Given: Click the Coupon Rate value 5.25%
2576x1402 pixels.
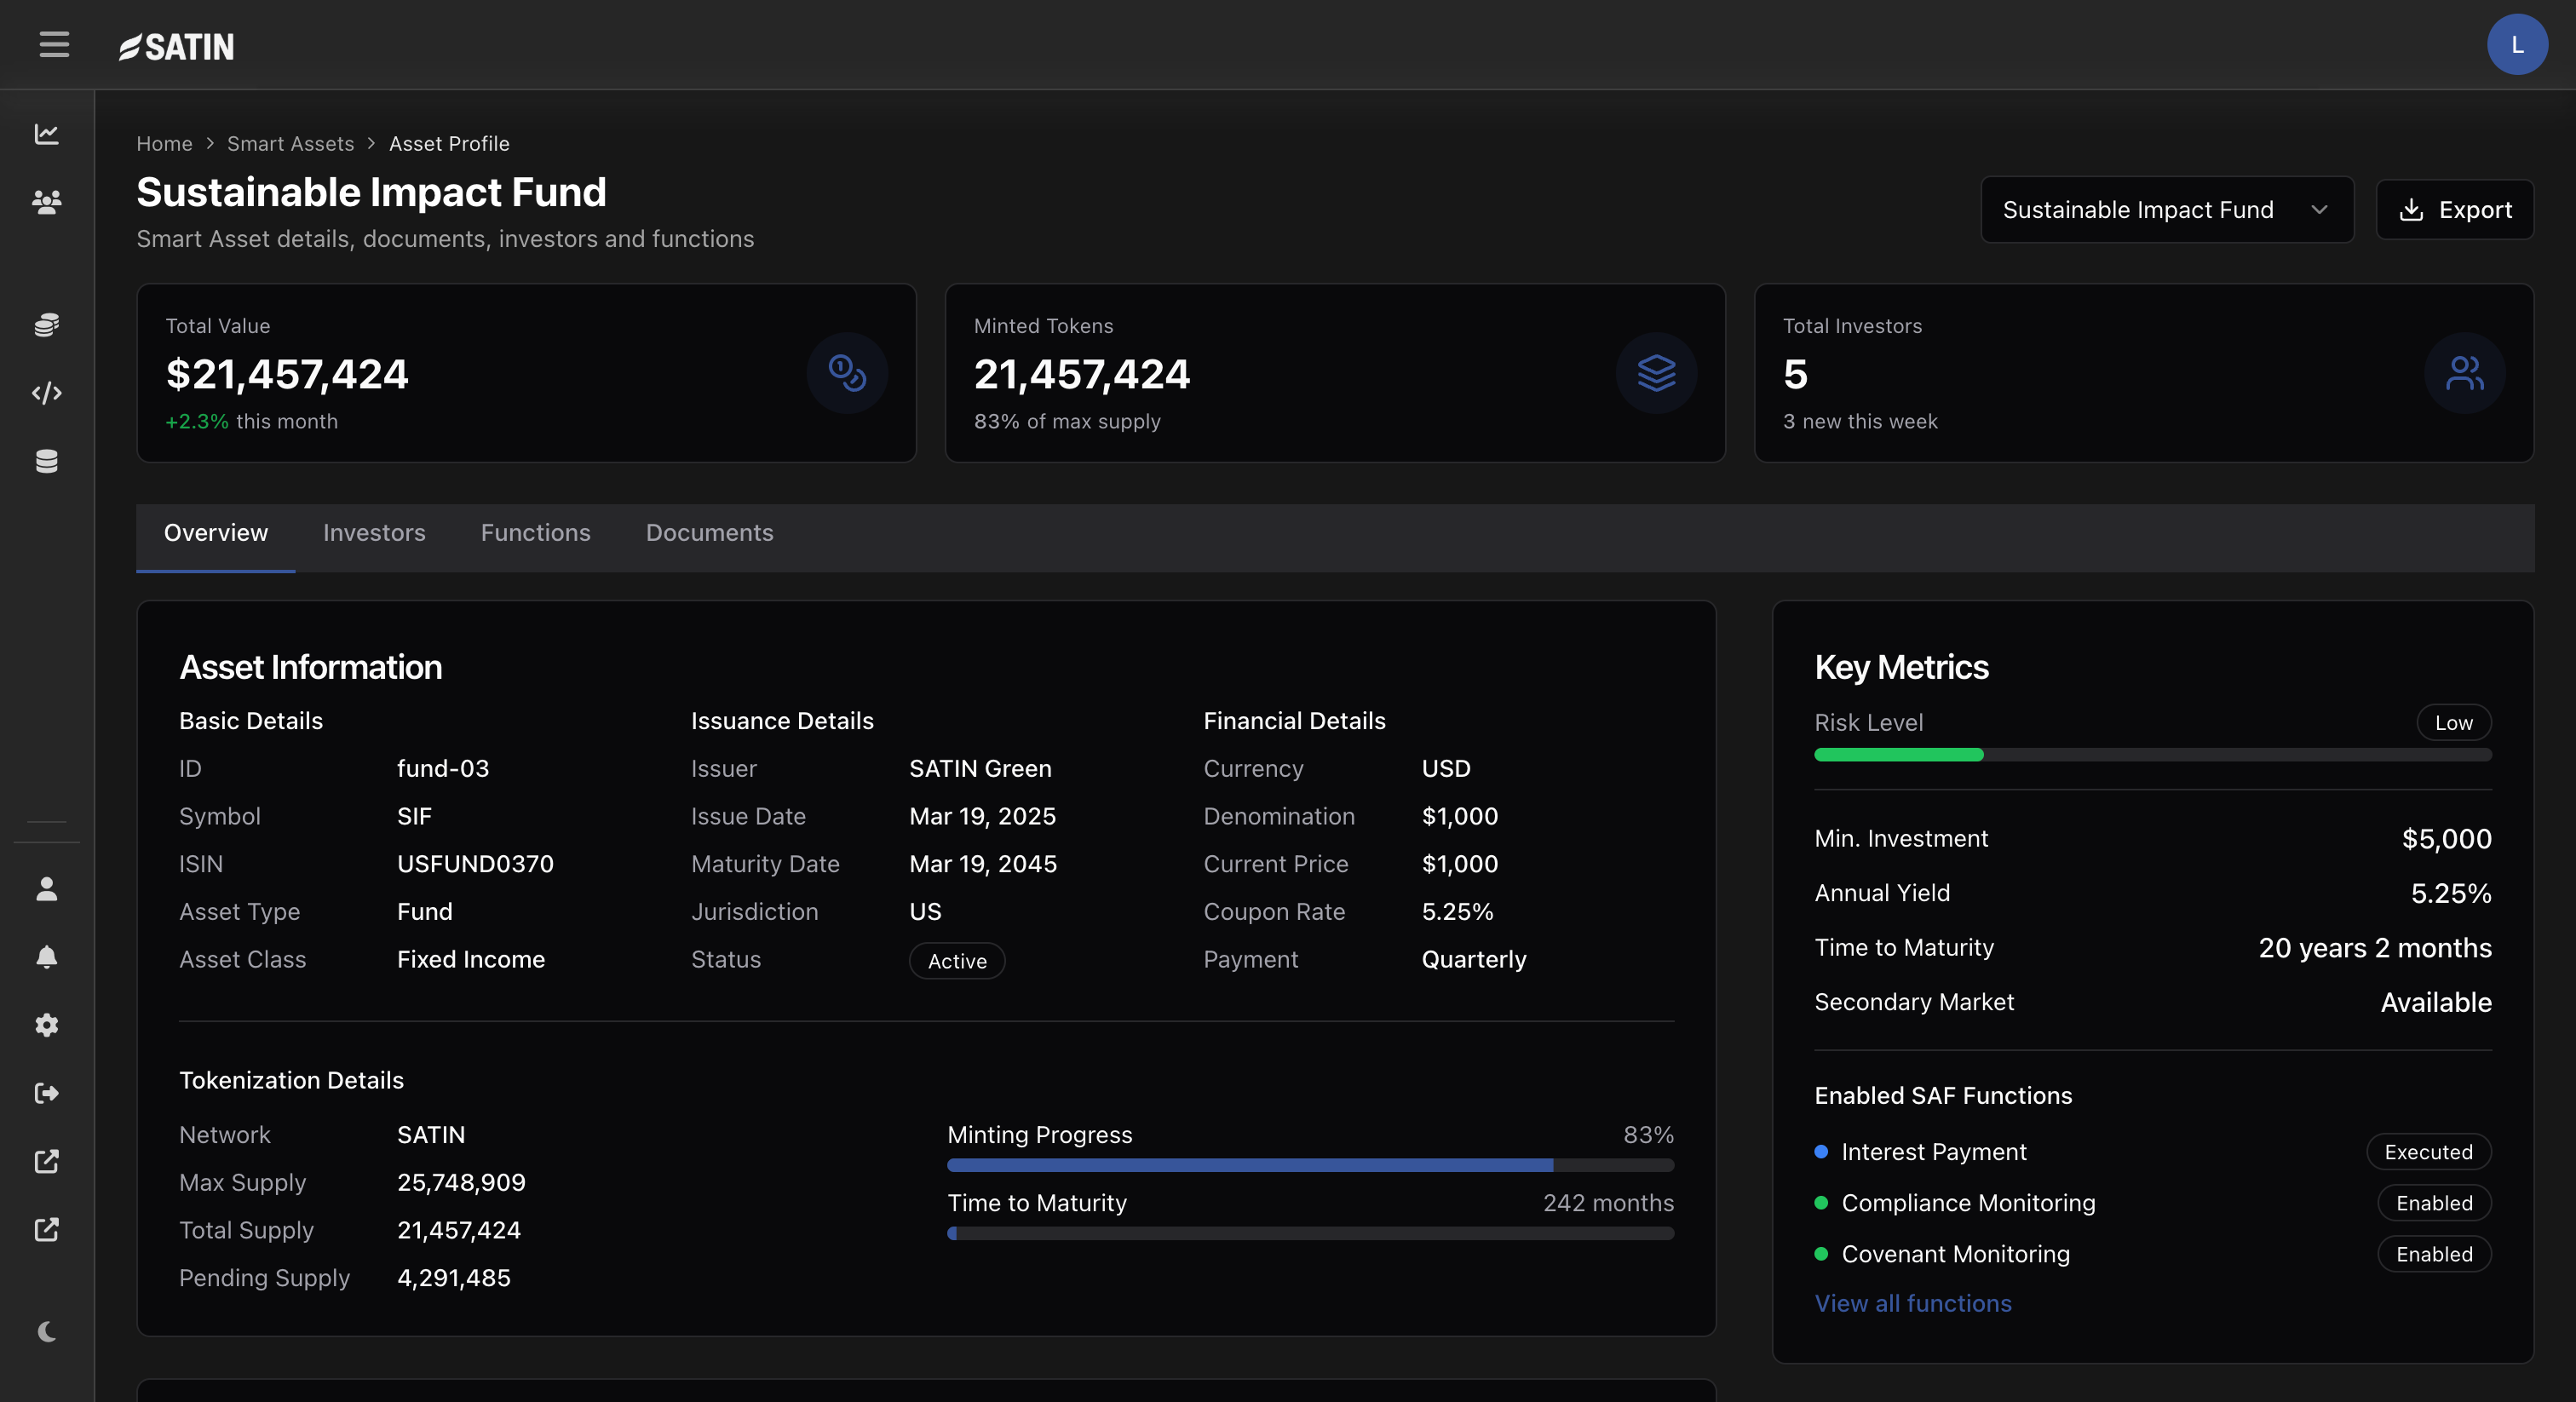Looking at the screenshot, I should [x=1457, y=912].
